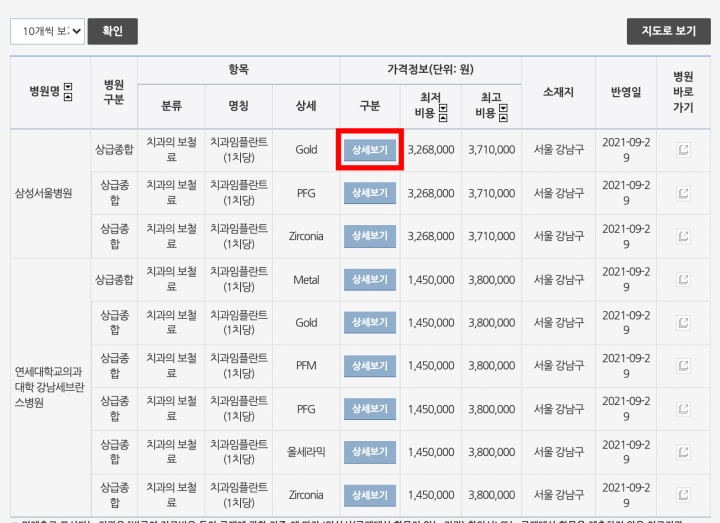Select 상급종합 type cell in Samsung Gold row
The width and height of the screenshot is (720, 523).
tap(114, 150)
